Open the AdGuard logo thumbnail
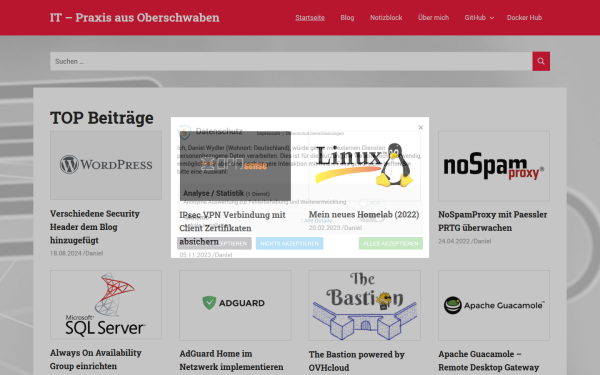The width and height of the screenshot is (600, 375). click(x=235, y=305)
